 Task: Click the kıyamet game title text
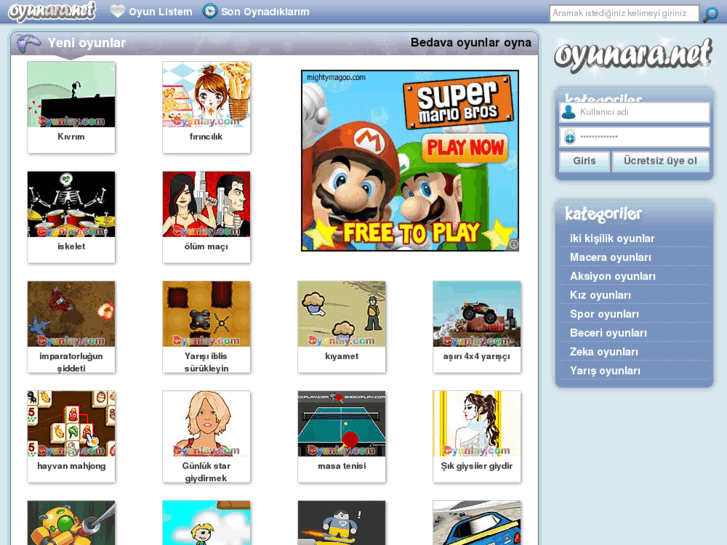[x=342, y=356]
